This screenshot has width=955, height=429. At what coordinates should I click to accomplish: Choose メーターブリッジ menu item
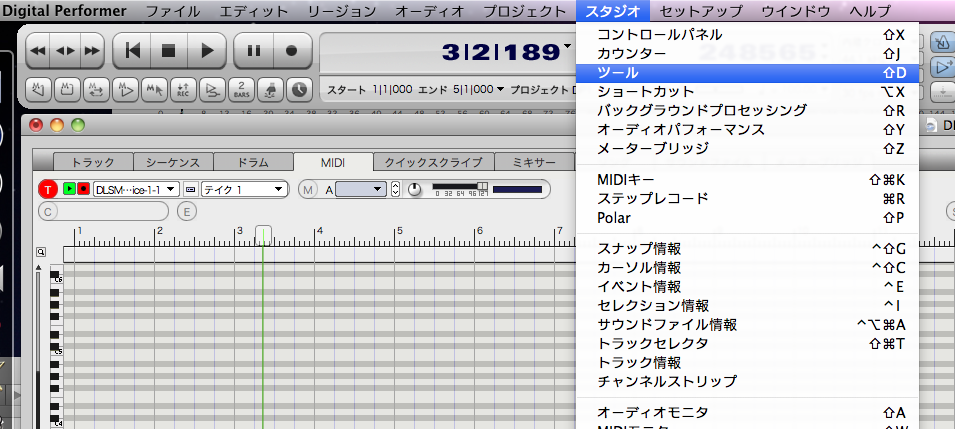(x=747, y=148)
